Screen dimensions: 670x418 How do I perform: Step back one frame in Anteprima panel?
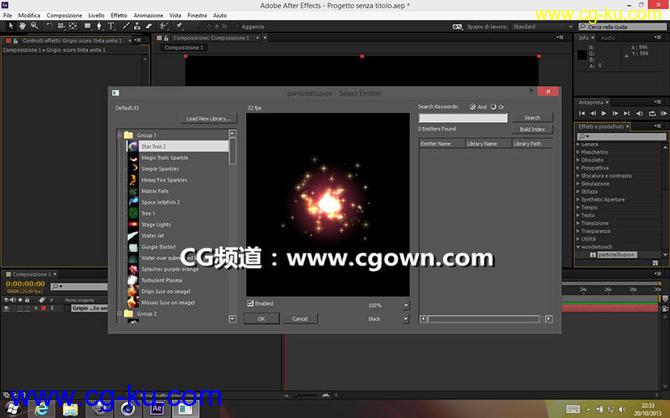click(x=593, y=113)
